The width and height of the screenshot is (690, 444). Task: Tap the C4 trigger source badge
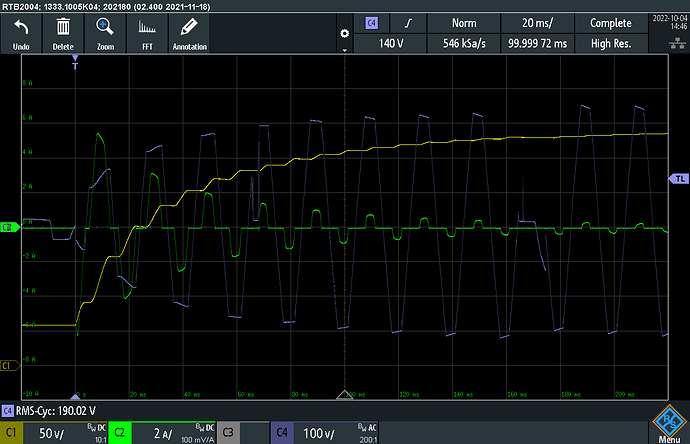372,23
